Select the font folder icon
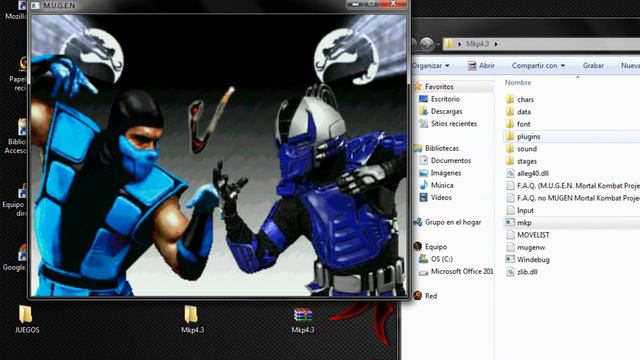 pos(510,124)
